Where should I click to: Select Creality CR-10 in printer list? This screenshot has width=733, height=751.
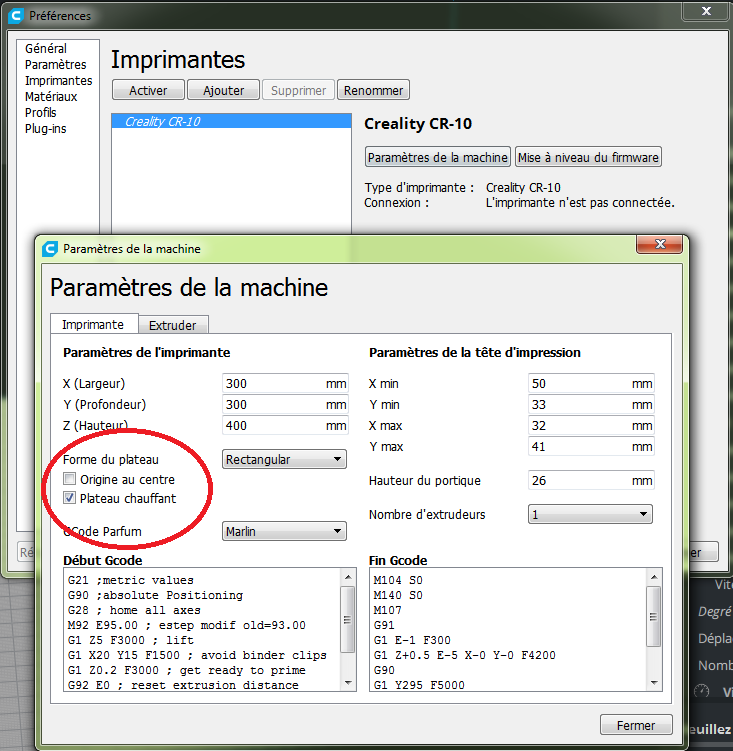231,122
